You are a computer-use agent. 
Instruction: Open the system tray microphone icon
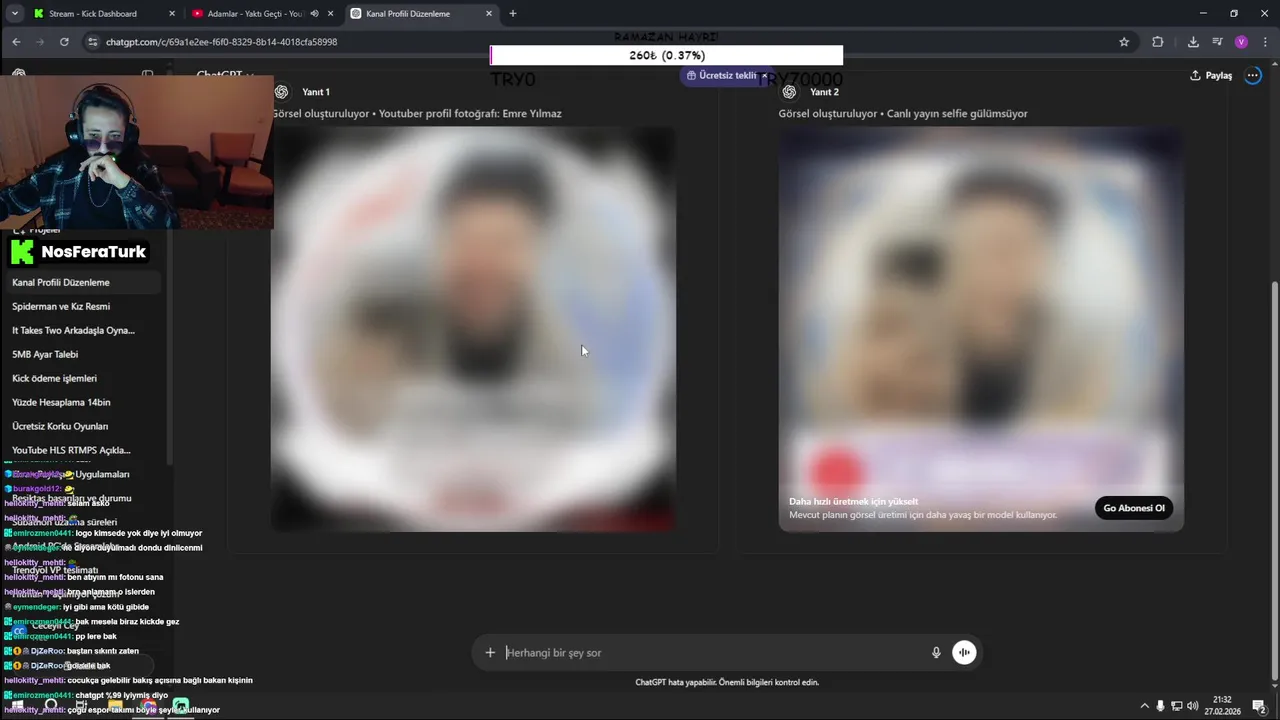click(1160, 706)
